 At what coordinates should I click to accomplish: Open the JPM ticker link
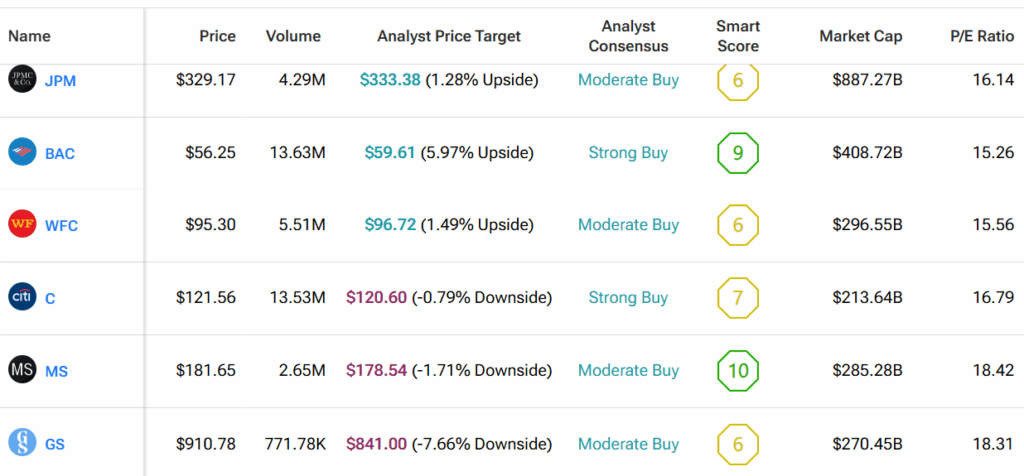pyautogui.click(x=60, y=81)
